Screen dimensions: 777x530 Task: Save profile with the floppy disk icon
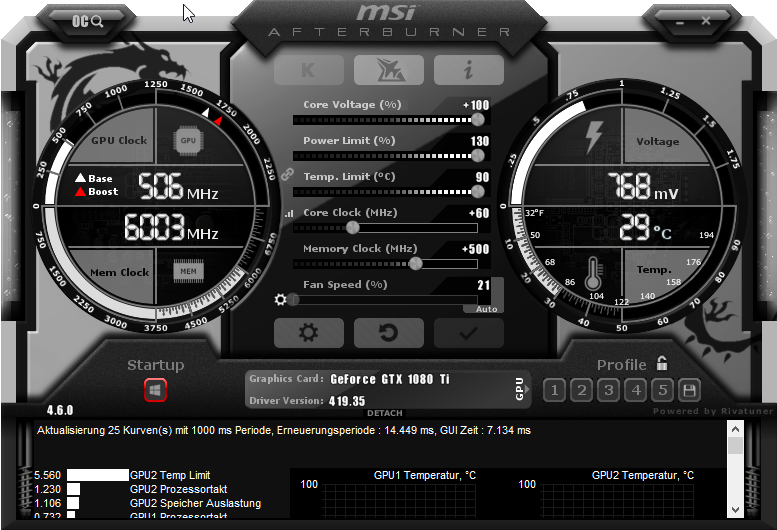[x=688, y=390]
